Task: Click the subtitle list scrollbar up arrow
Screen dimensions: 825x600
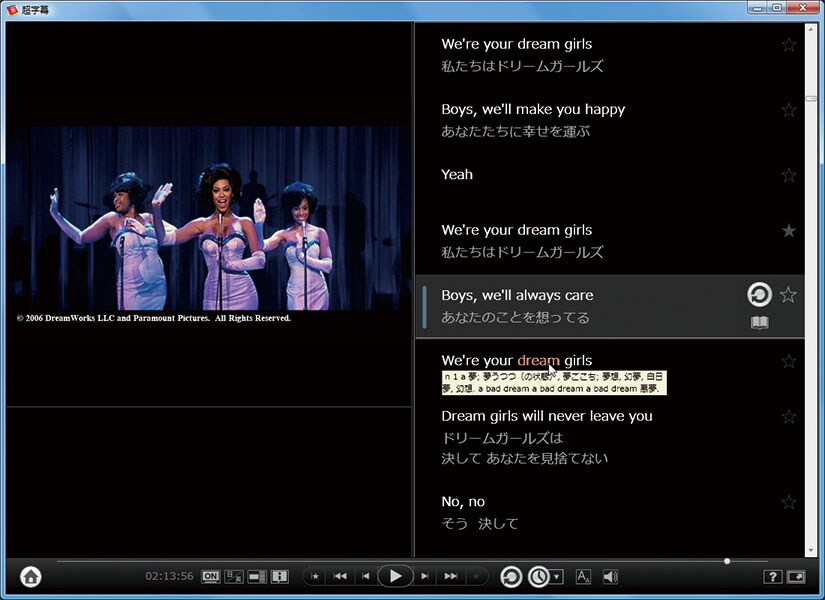Action: click(x=811, y=29)
